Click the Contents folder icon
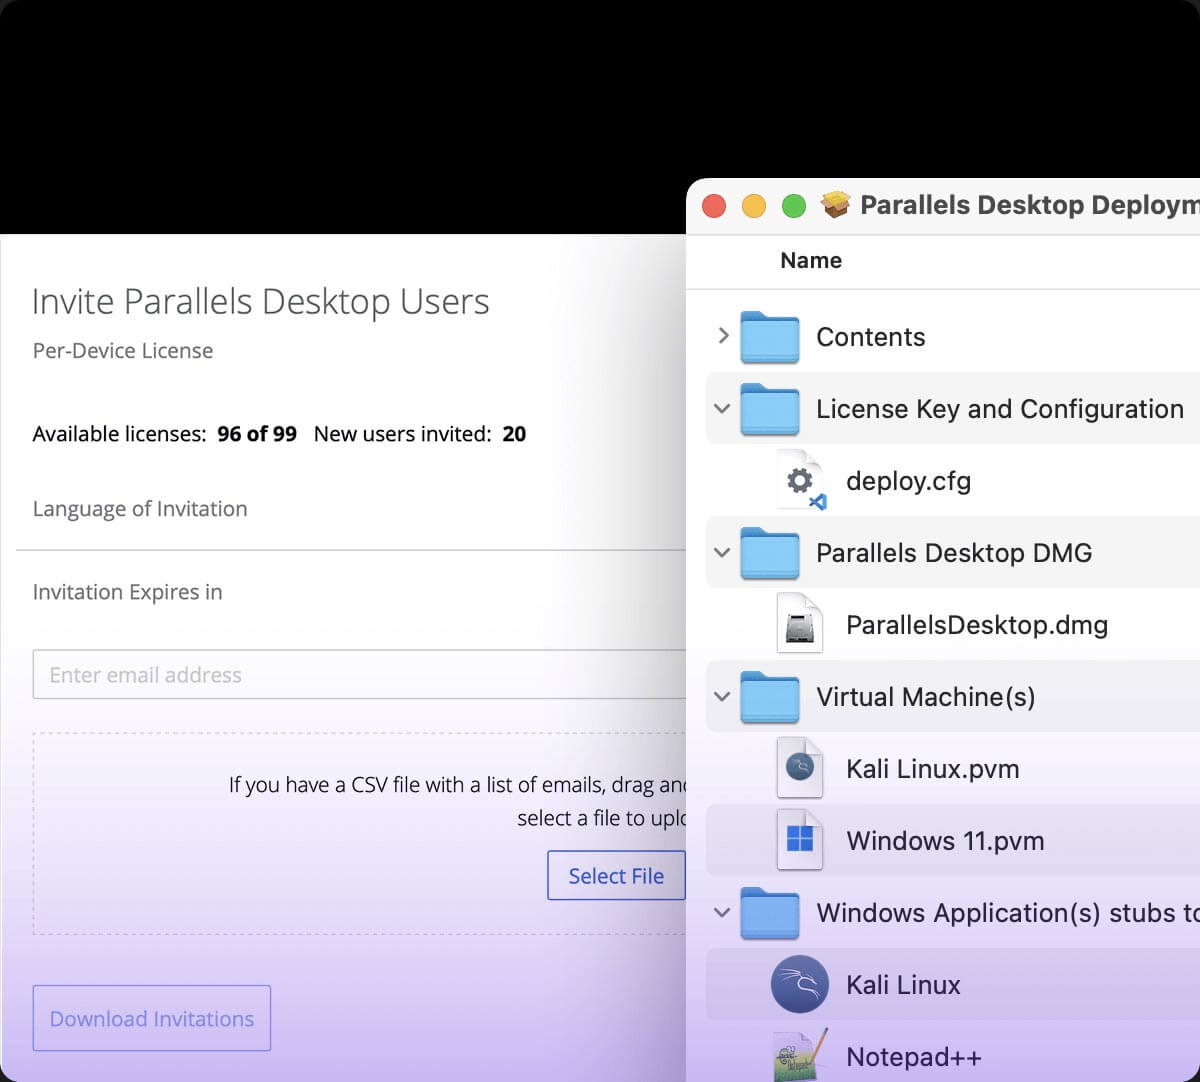Image resolution: width=1200 pixels, height=1082 pixels. [x=769, y=337]
